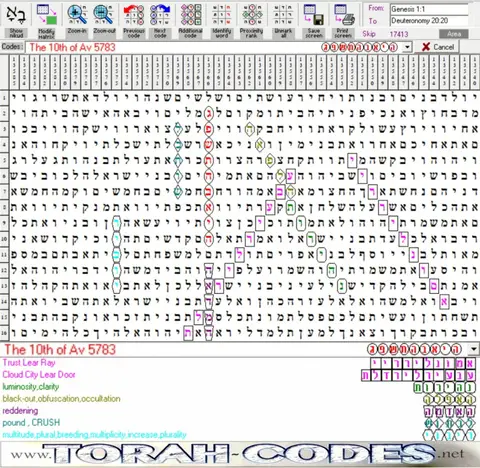Click the Skip value 17413
Viewport: 480px width, 468px height.
point(399,34)
